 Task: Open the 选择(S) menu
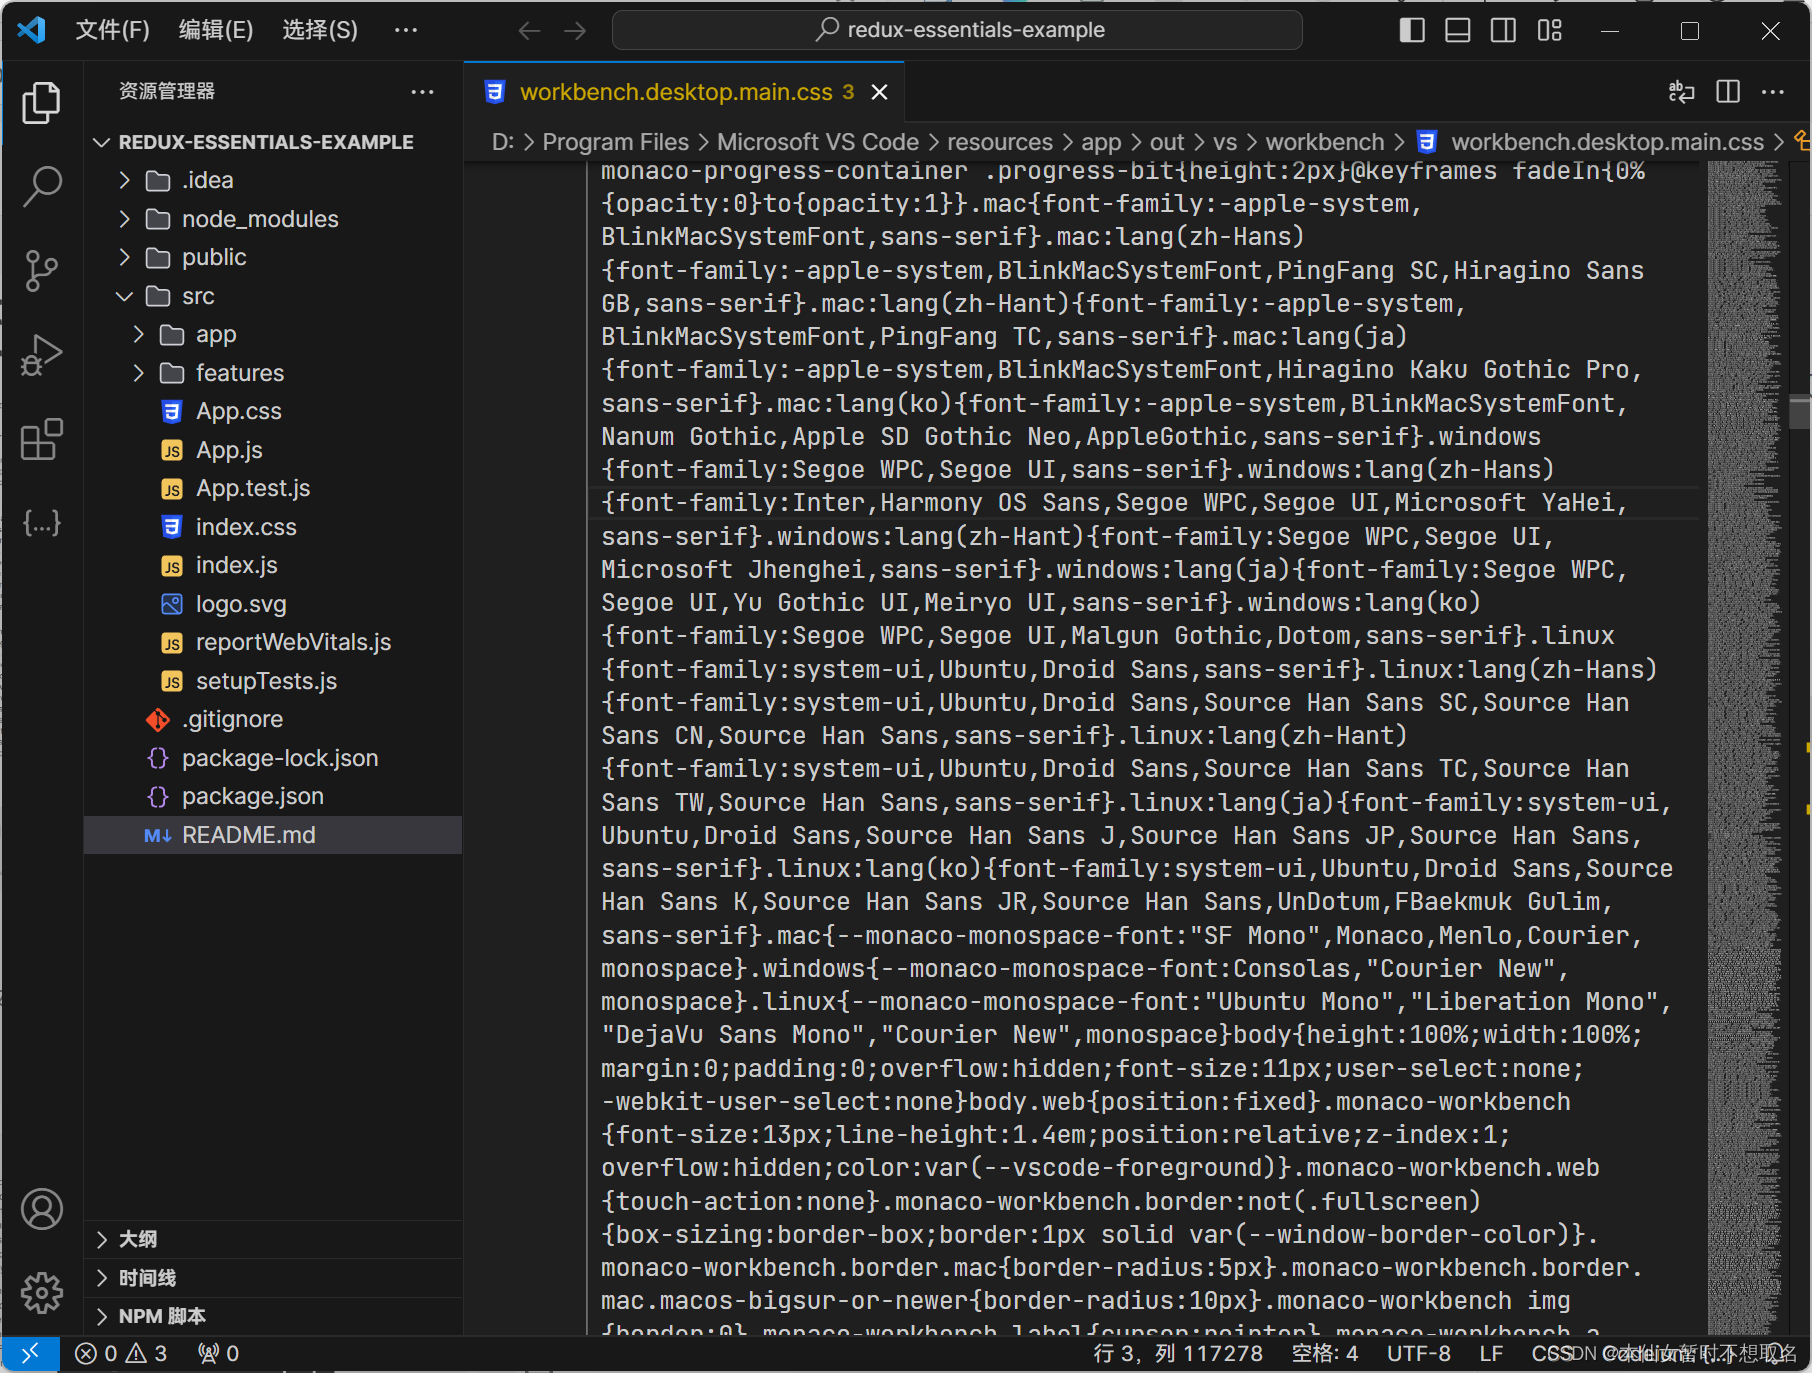point(320,30)
